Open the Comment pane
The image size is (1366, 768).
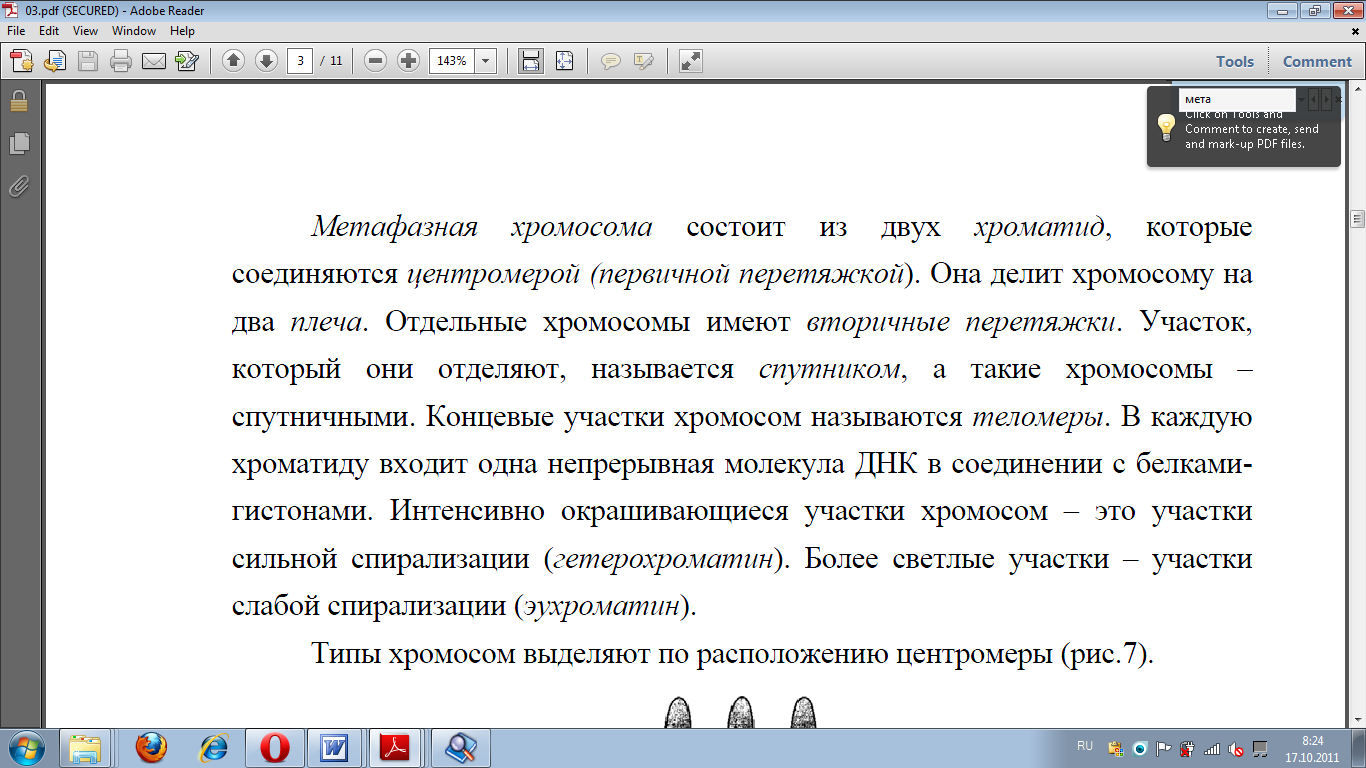click(1317, 61)
